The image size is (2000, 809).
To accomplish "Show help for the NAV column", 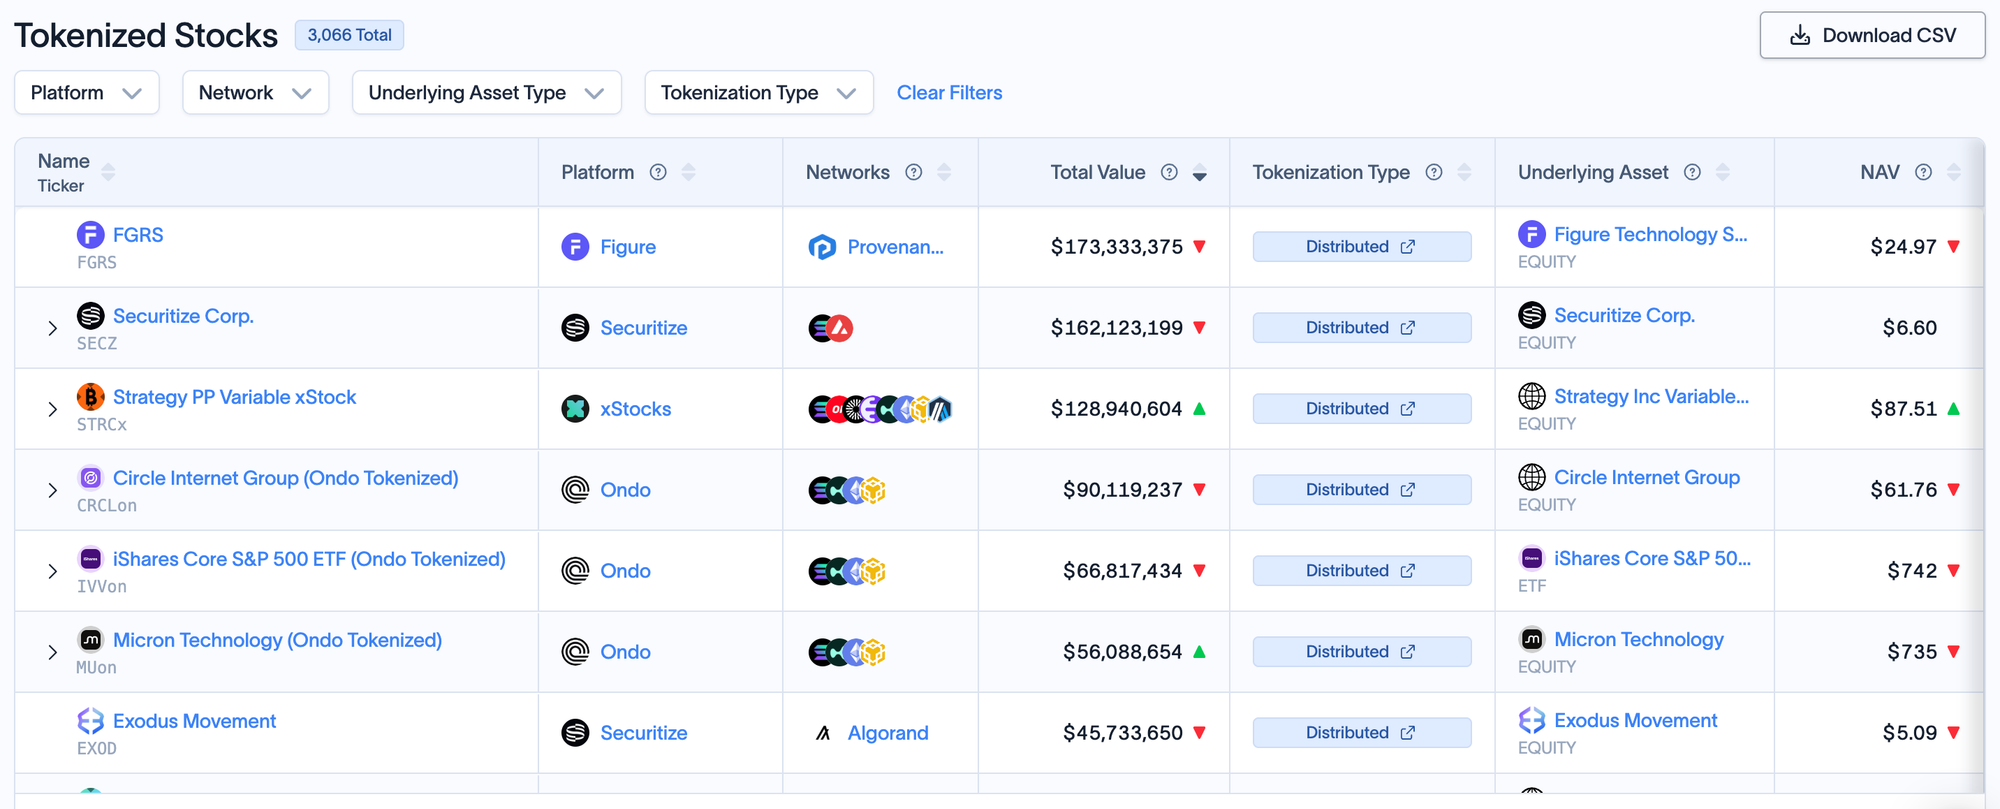I will (1923, 172).
